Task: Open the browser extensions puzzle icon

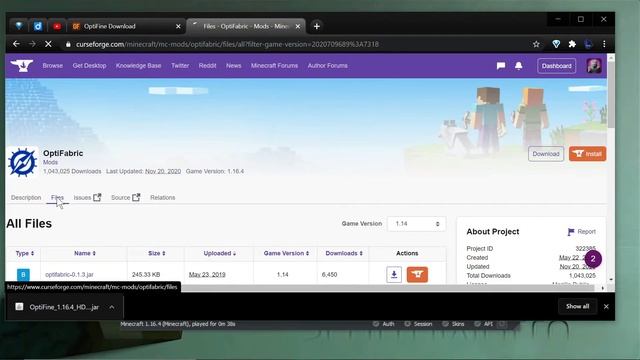Action: 572,44
